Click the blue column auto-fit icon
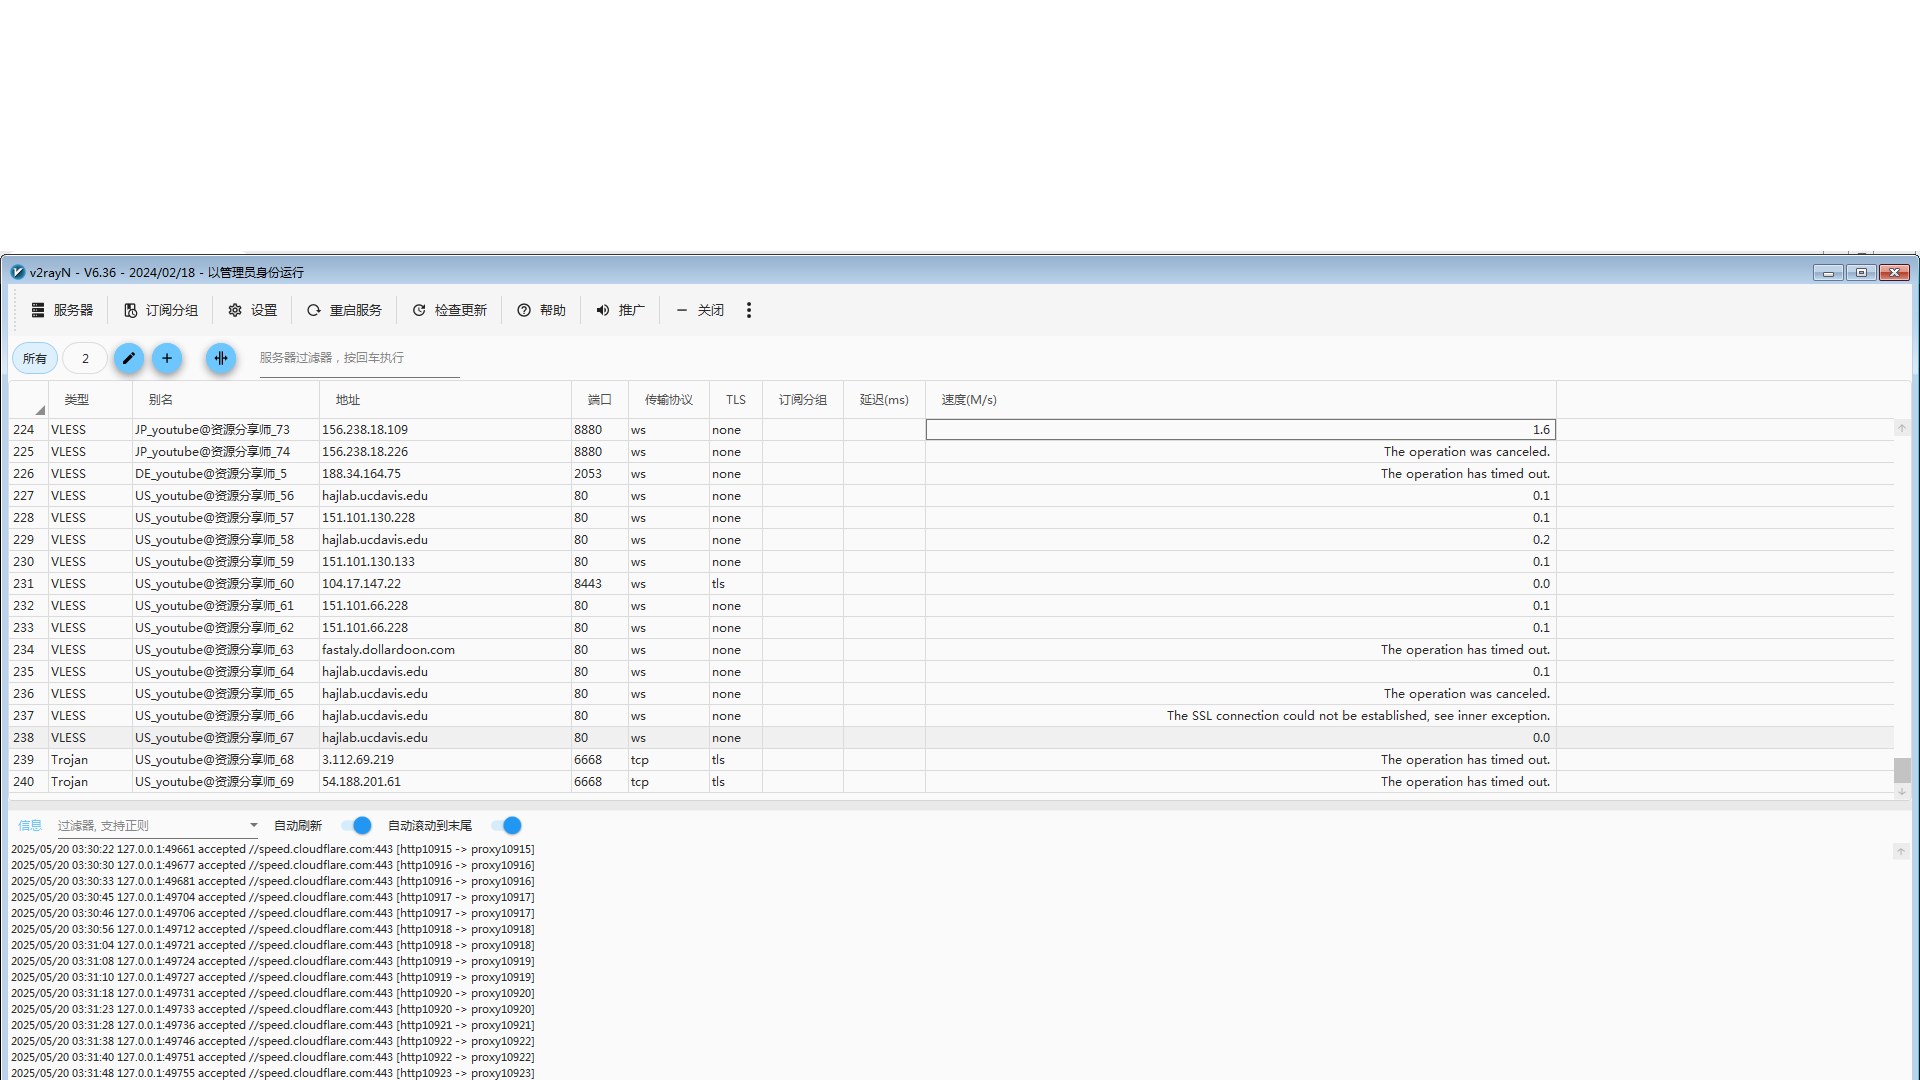The height and width of the screenshot is (1080, 1920). (x=221, y=358)
